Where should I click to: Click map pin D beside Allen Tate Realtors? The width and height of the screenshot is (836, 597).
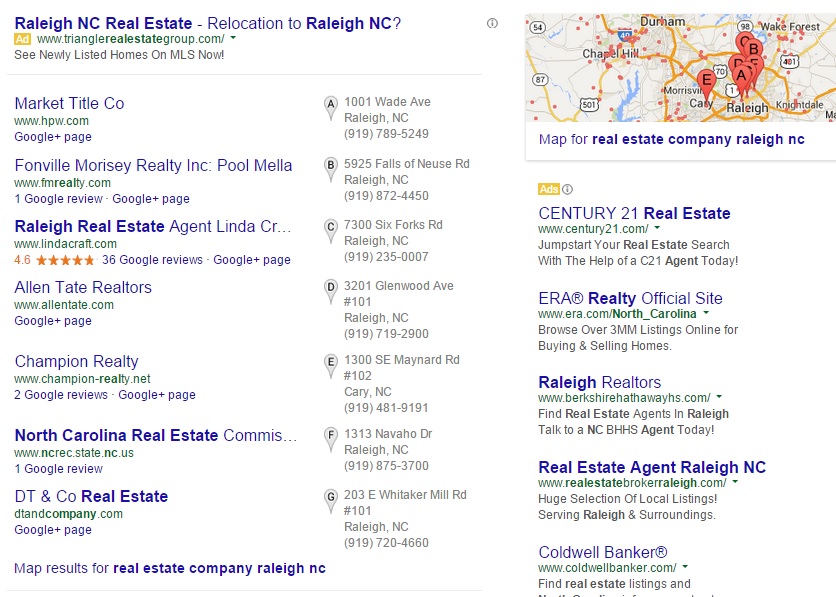(331, 291)
